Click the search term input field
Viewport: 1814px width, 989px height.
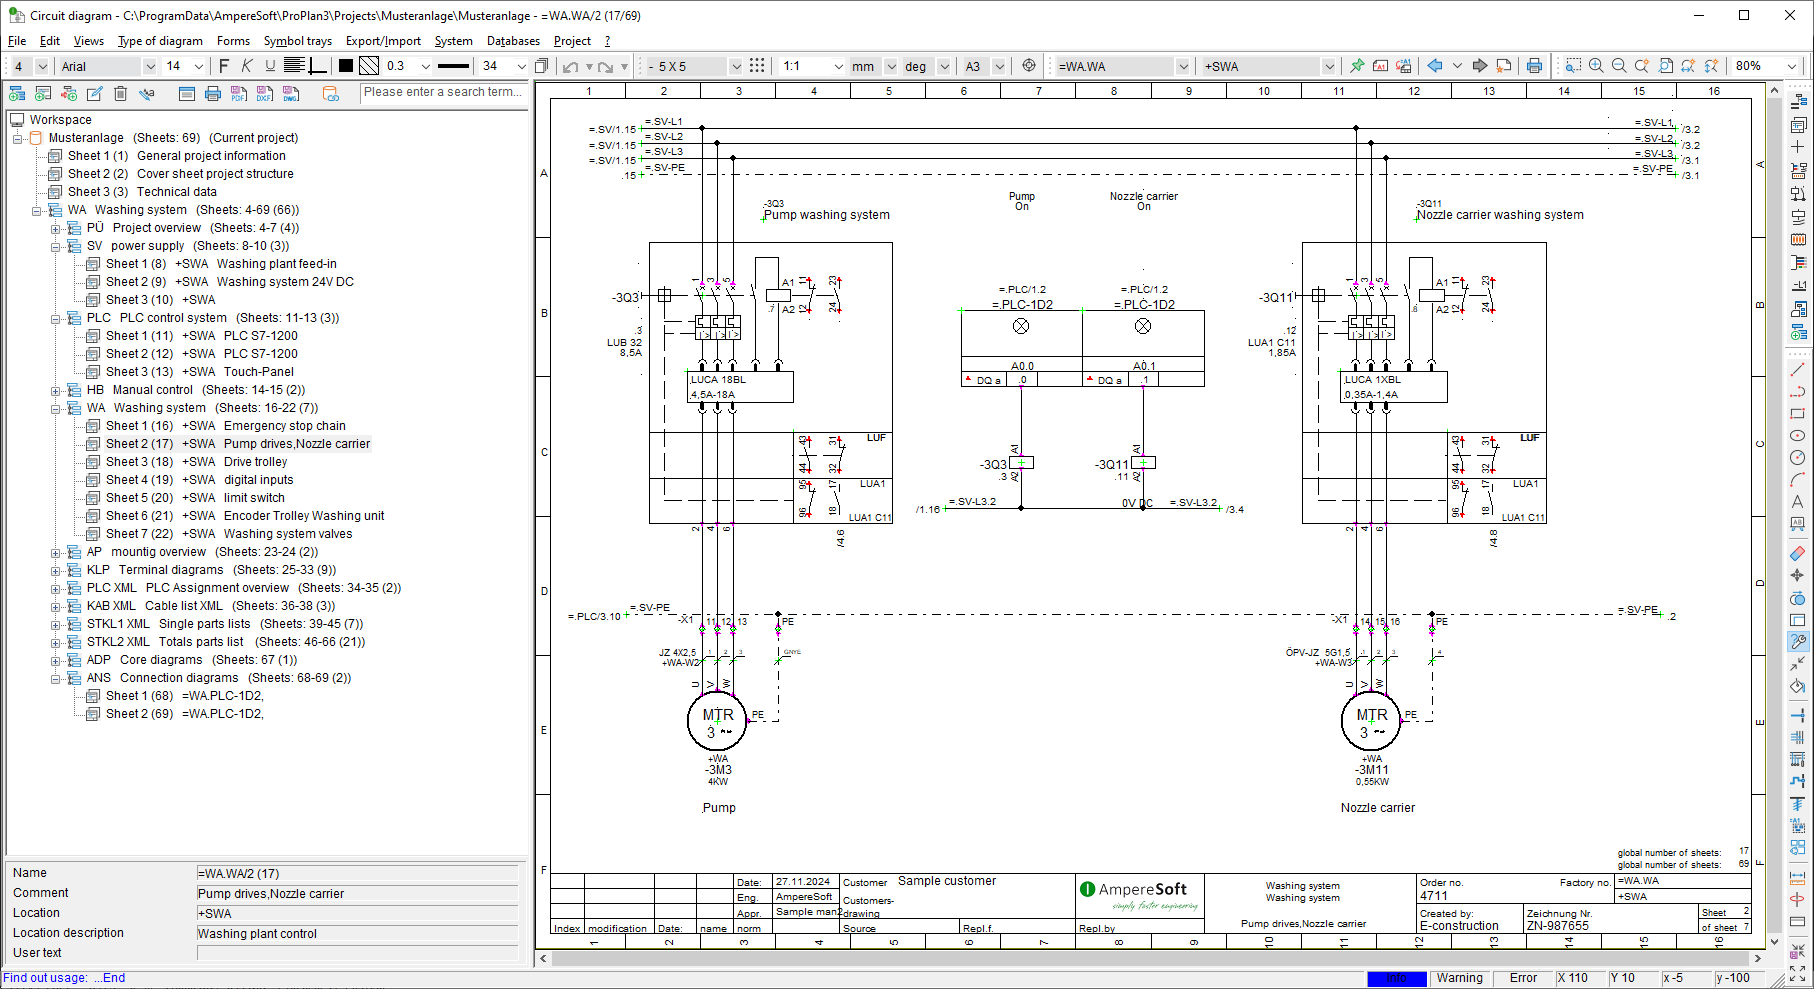(x=442, y=92)
